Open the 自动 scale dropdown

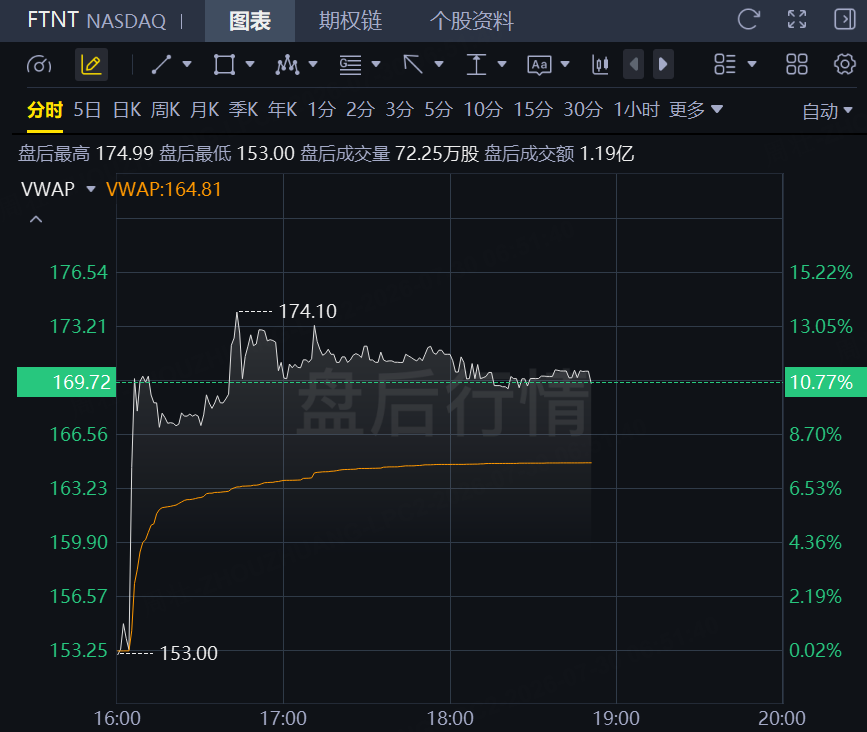(x=827, y=111)
